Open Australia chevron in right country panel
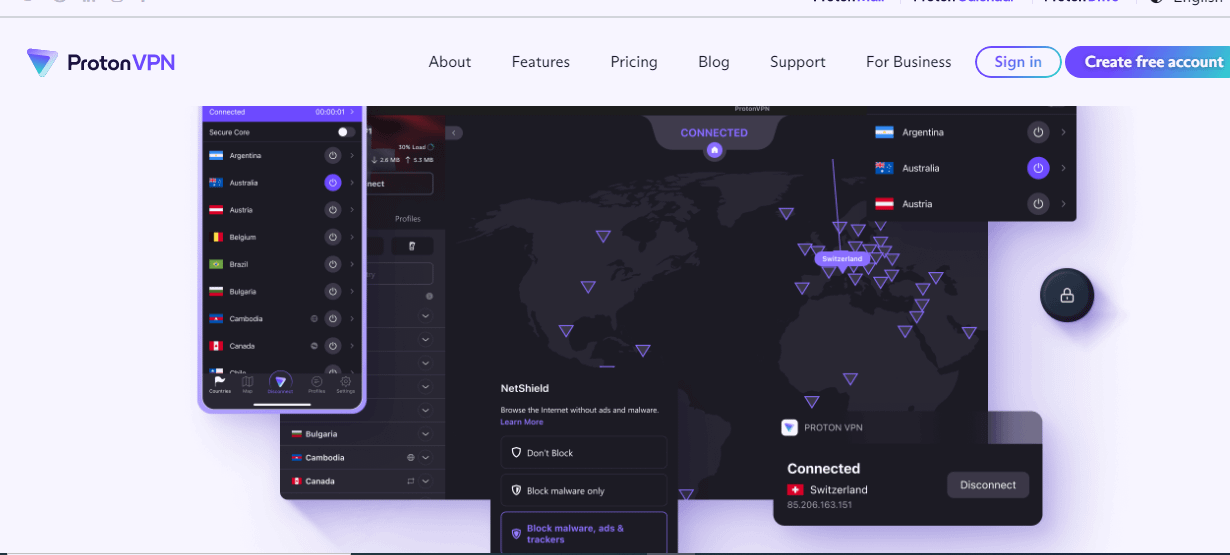The width and height of the screenshot is (1230, 555). coord(1063,168)
